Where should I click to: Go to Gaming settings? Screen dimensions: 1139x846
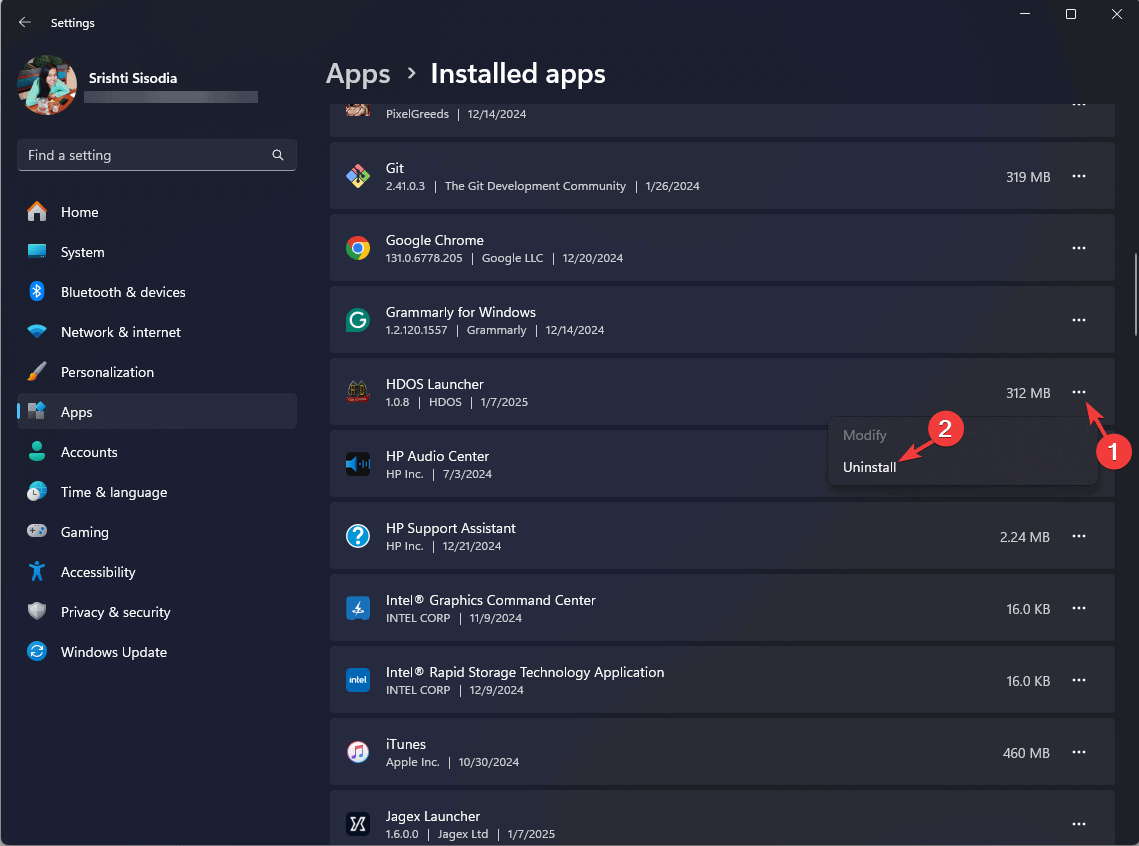pyautogui.click(x=157, y=532)
